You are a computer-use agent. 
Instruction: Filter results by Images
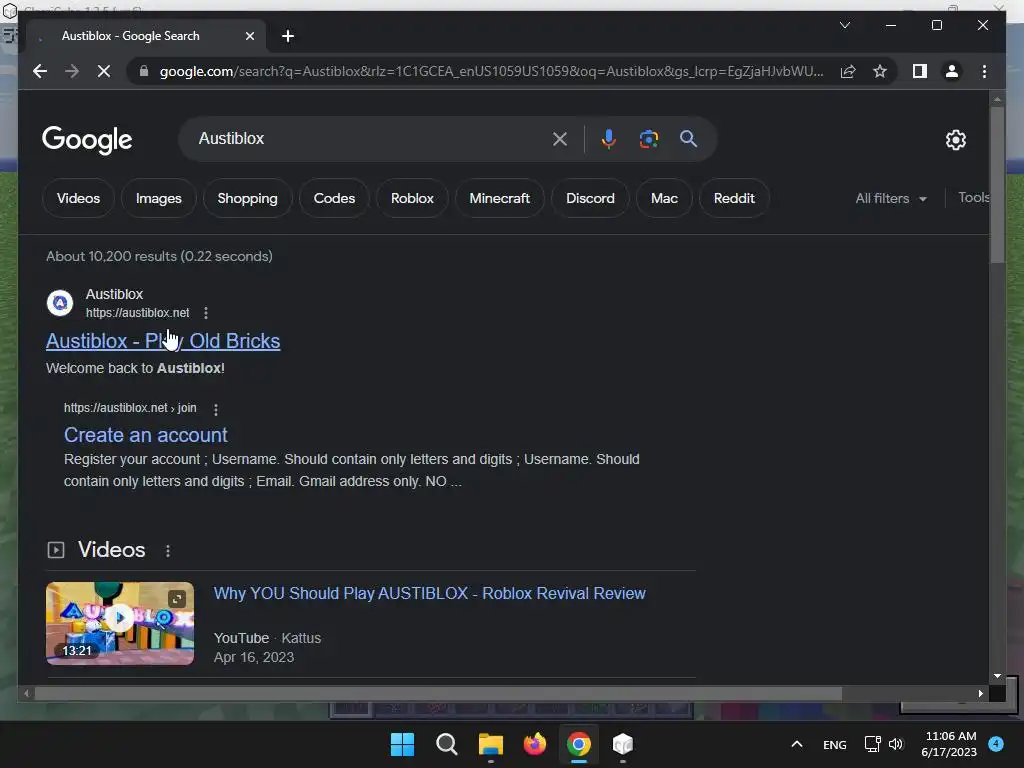159,198
